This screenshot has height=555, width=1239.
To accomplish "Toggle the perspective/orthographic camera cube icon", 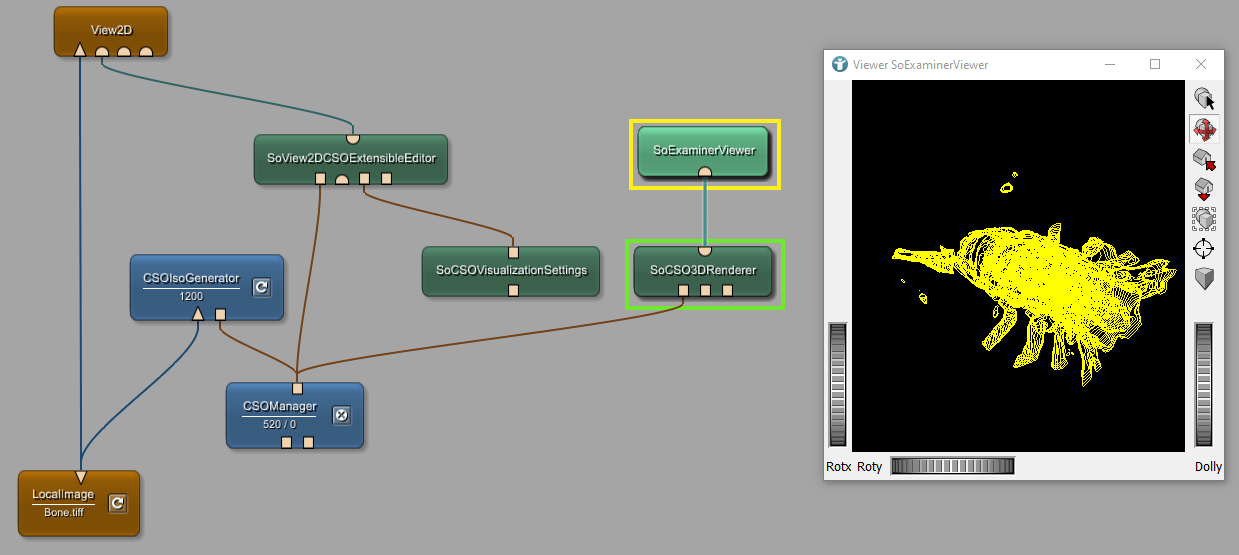I will tap(1204, 278).
